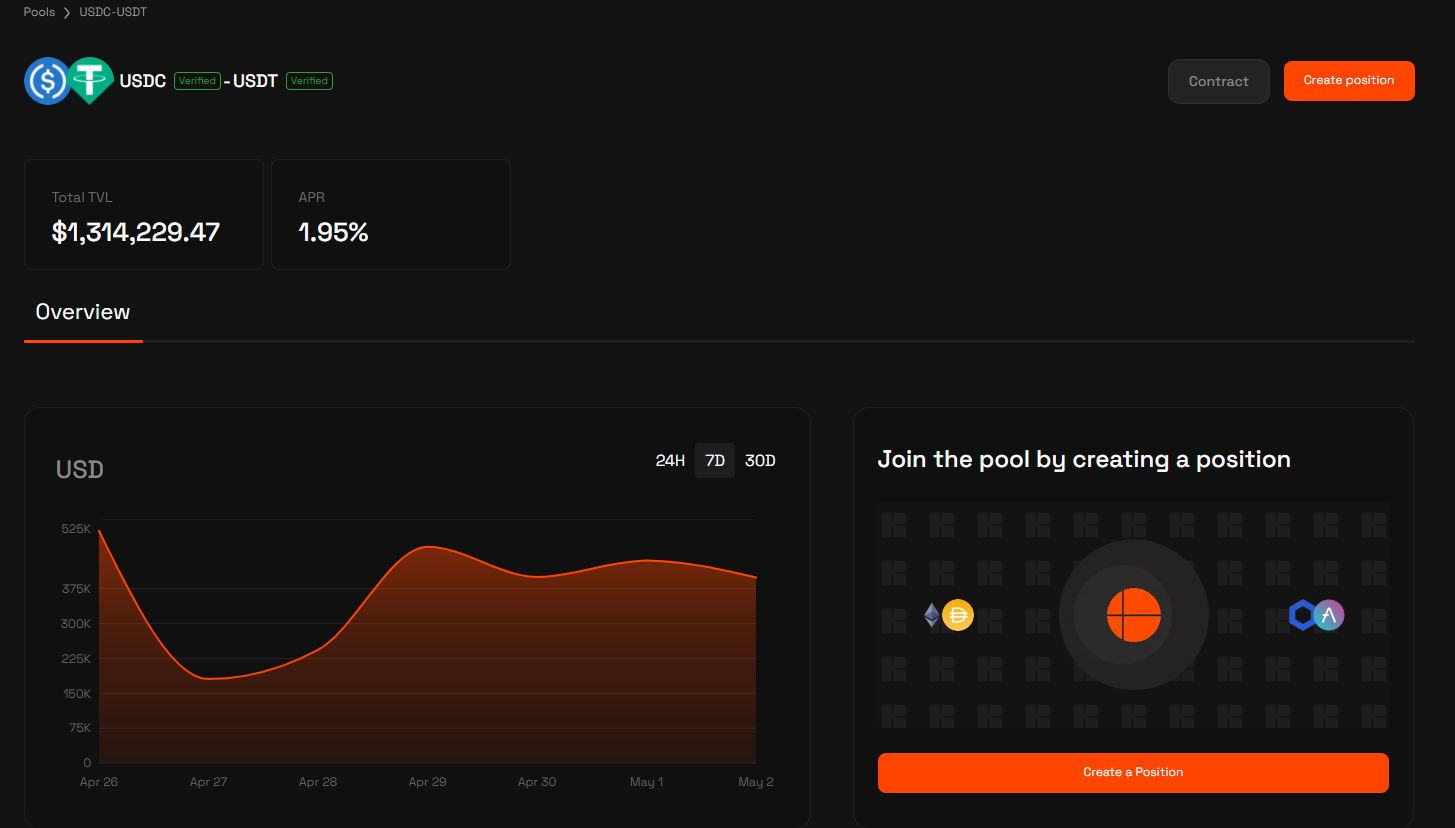Open the Overview tab
The height and width of the screenshot is (828, 1455).
tap(83, 312)
